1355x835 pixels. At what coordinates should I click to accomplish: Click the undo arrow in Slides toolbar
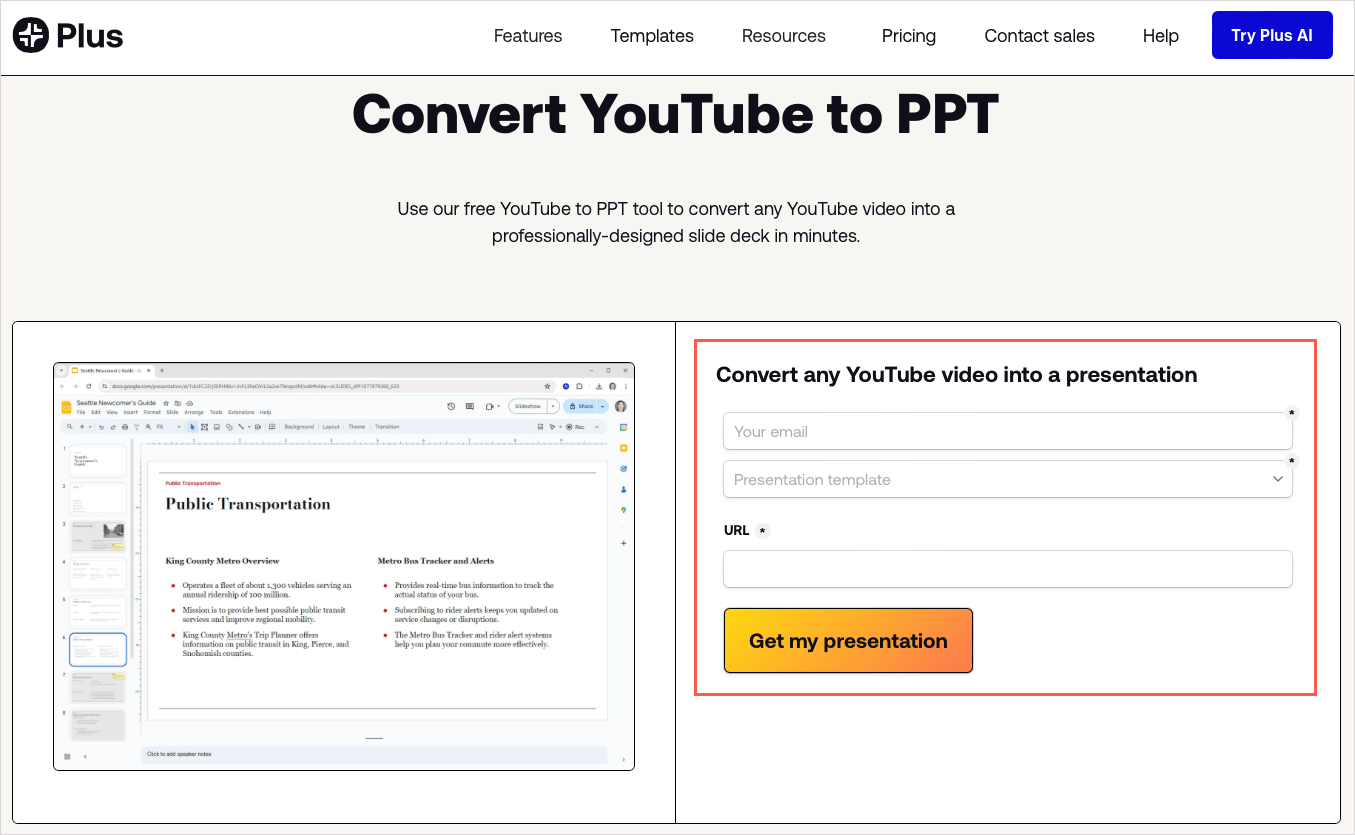click(x=101, y=427)
